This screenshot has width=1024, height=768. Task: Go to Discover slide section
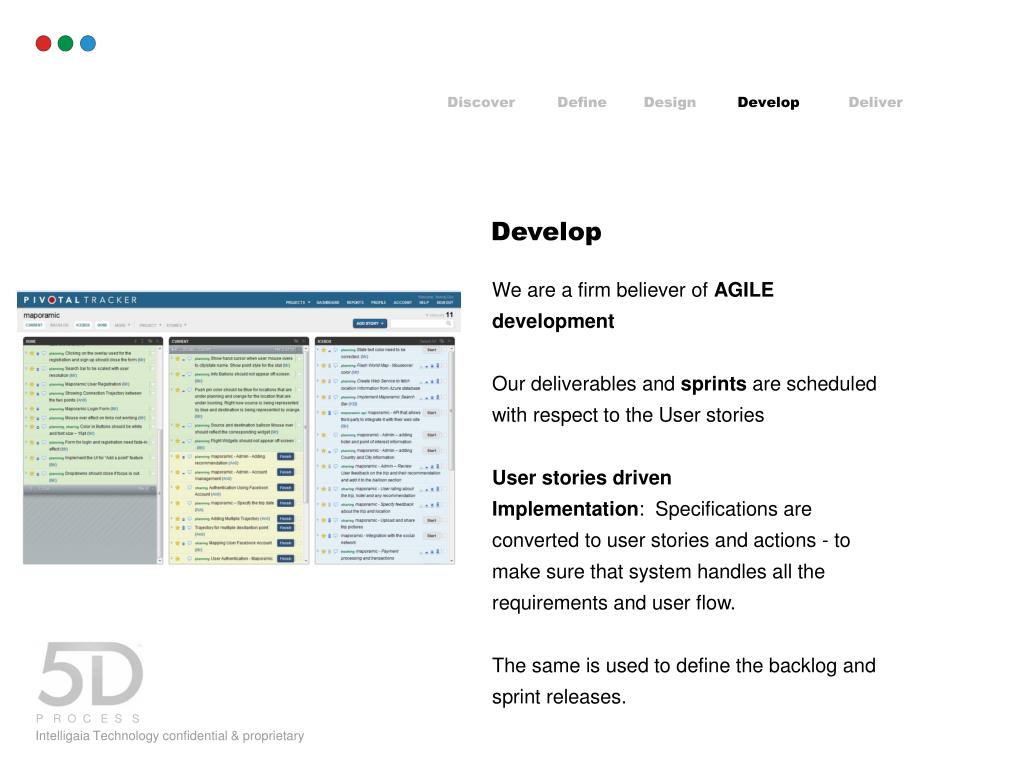[481, 102]
